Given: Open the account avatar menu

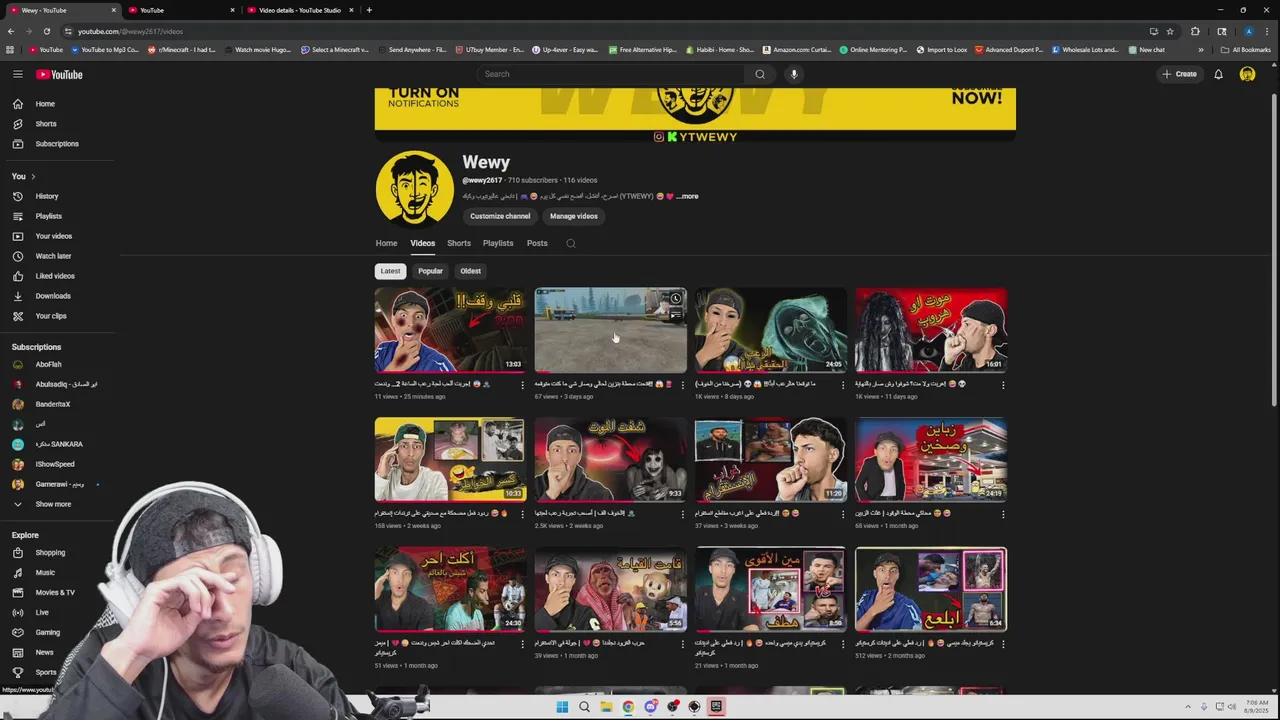Looking at the screenshot, I should [x=1247, y=74].
